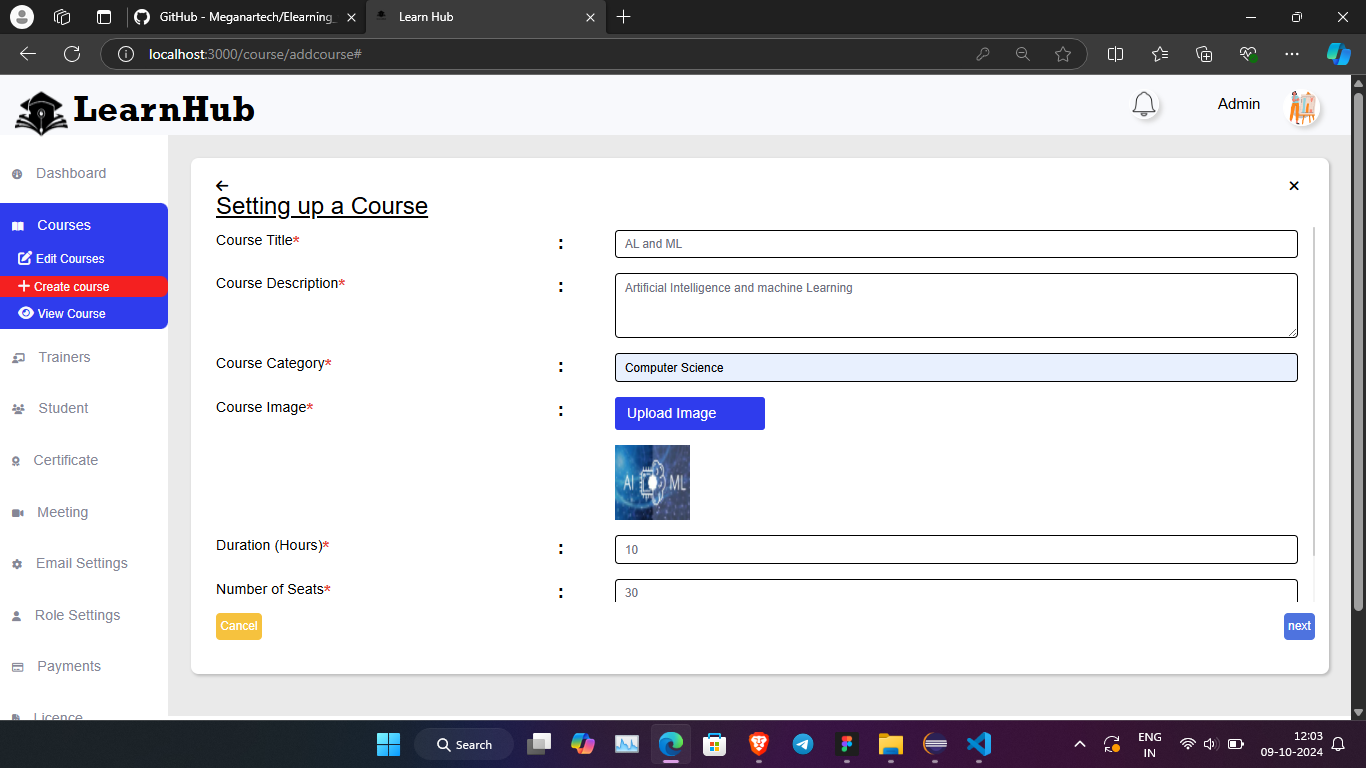This screenshot has height=768, width=1366.
Task: Open the Dashboard from the sidebar
Action: click(x=70, y=173)
